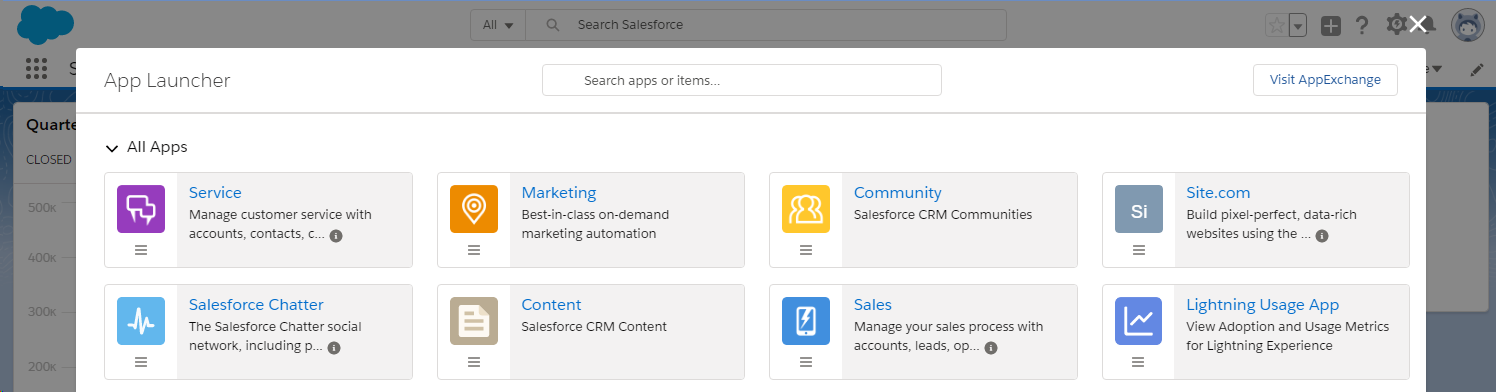
Task: Show more info for Service description
Action: pyautogui.click(x=336, y=236)
